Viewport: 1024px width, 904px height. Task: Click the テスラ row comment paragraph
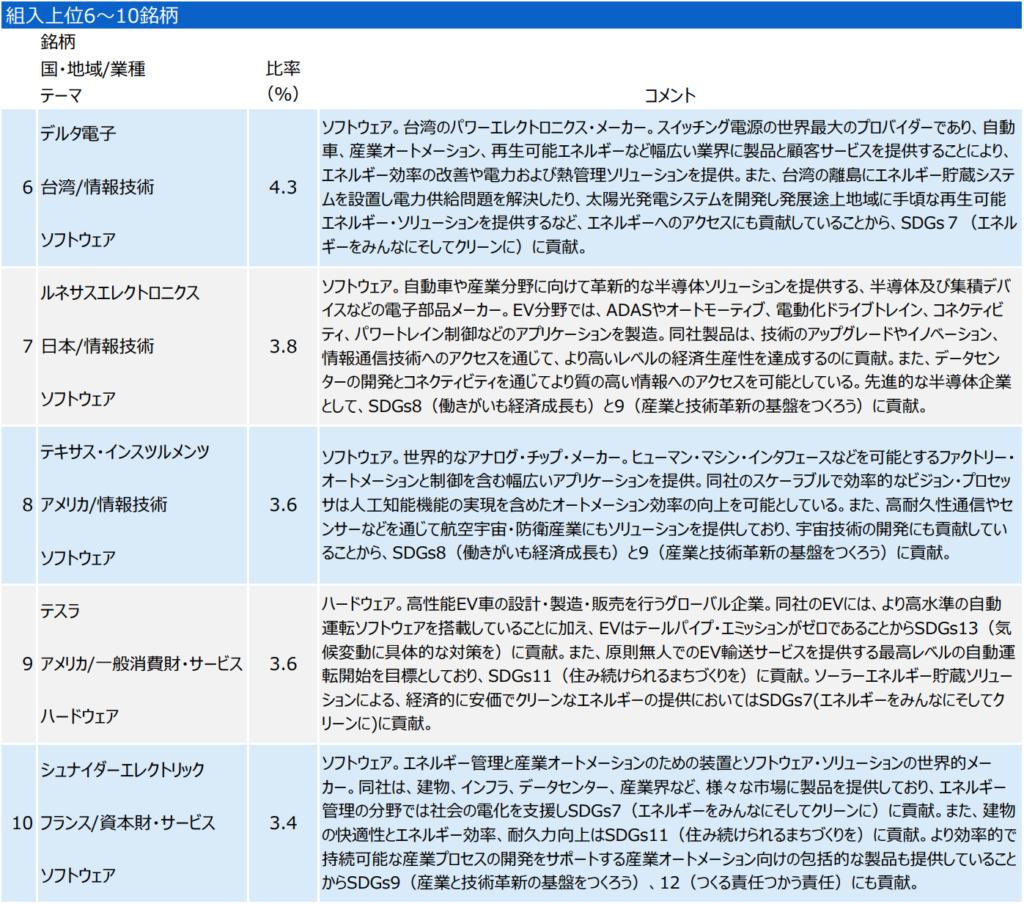tap(668, 664)
